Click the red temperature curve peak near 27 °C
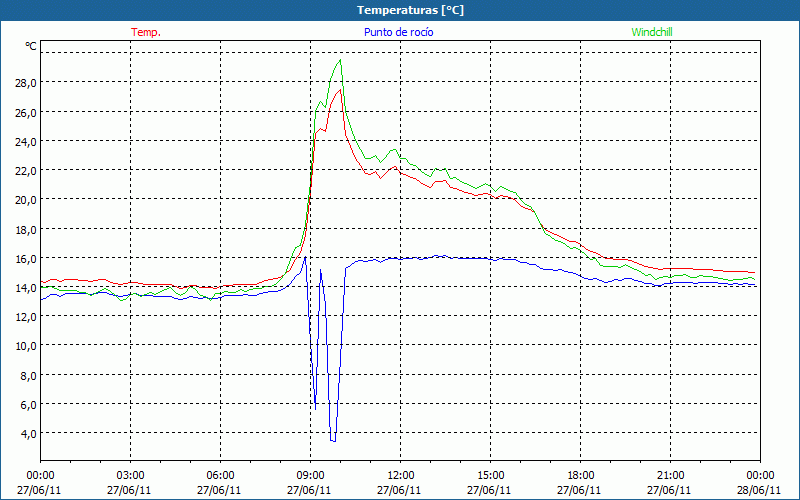 [340, 90]
